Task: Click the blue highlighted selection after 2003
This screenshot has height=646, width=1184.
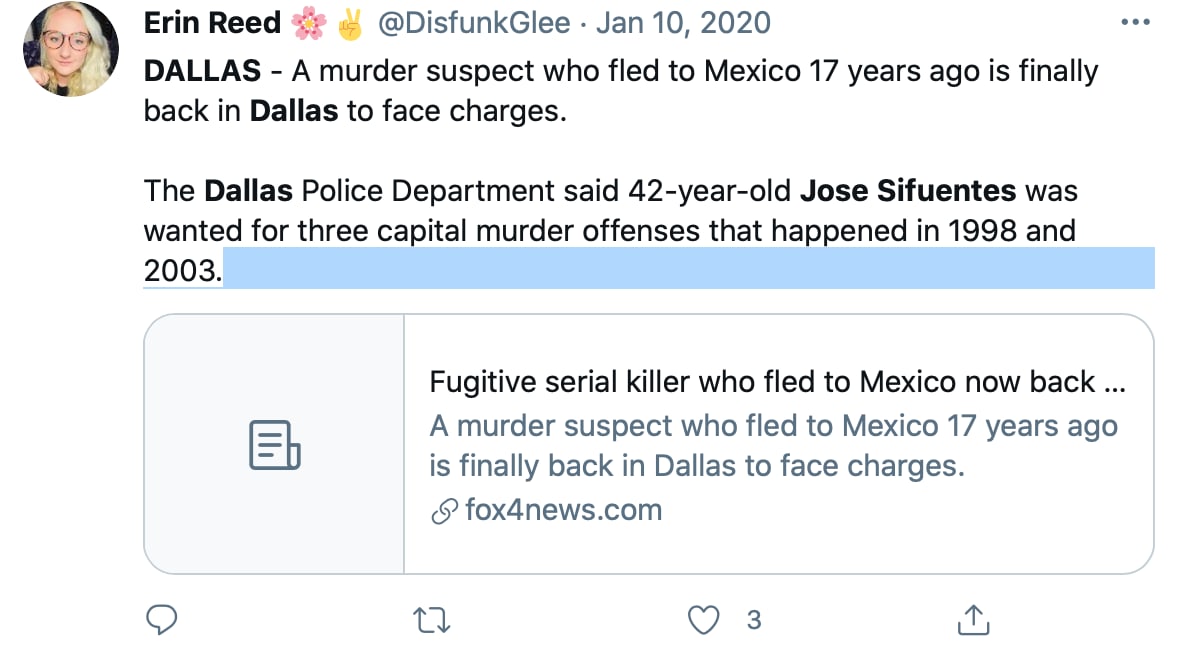Action: click(x=688, y=270)
